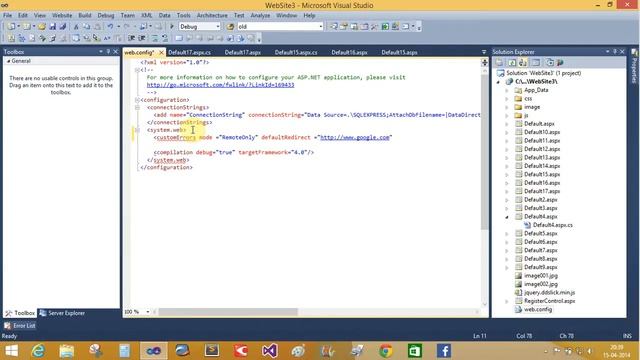Screen dimensions: 640x360
Task: Select RegisterControl.aspx in Solution Explorer
Action: point(549,301)
